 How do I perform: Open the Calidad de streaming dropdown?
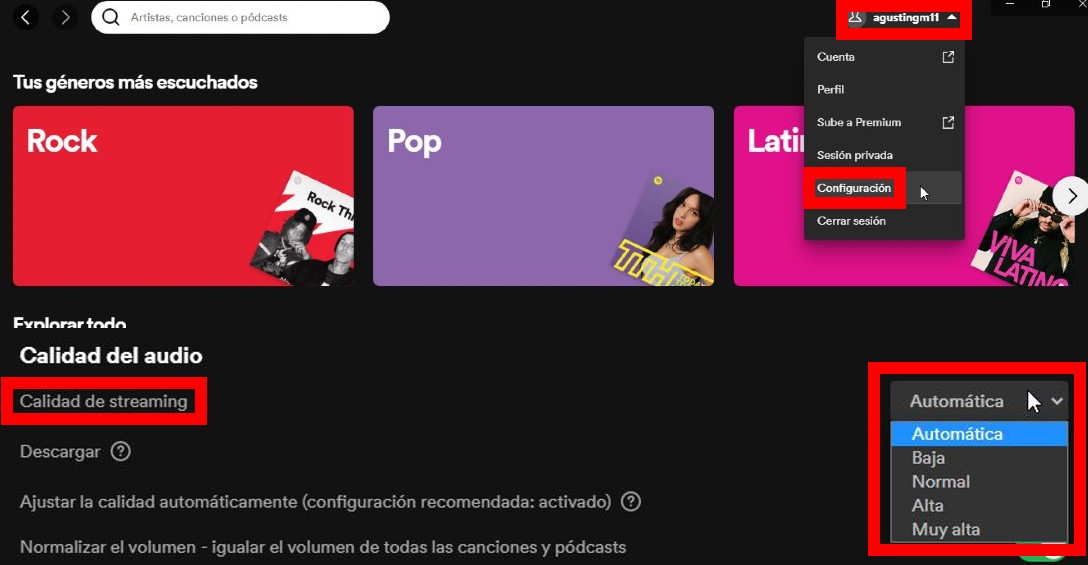point(979,401)
